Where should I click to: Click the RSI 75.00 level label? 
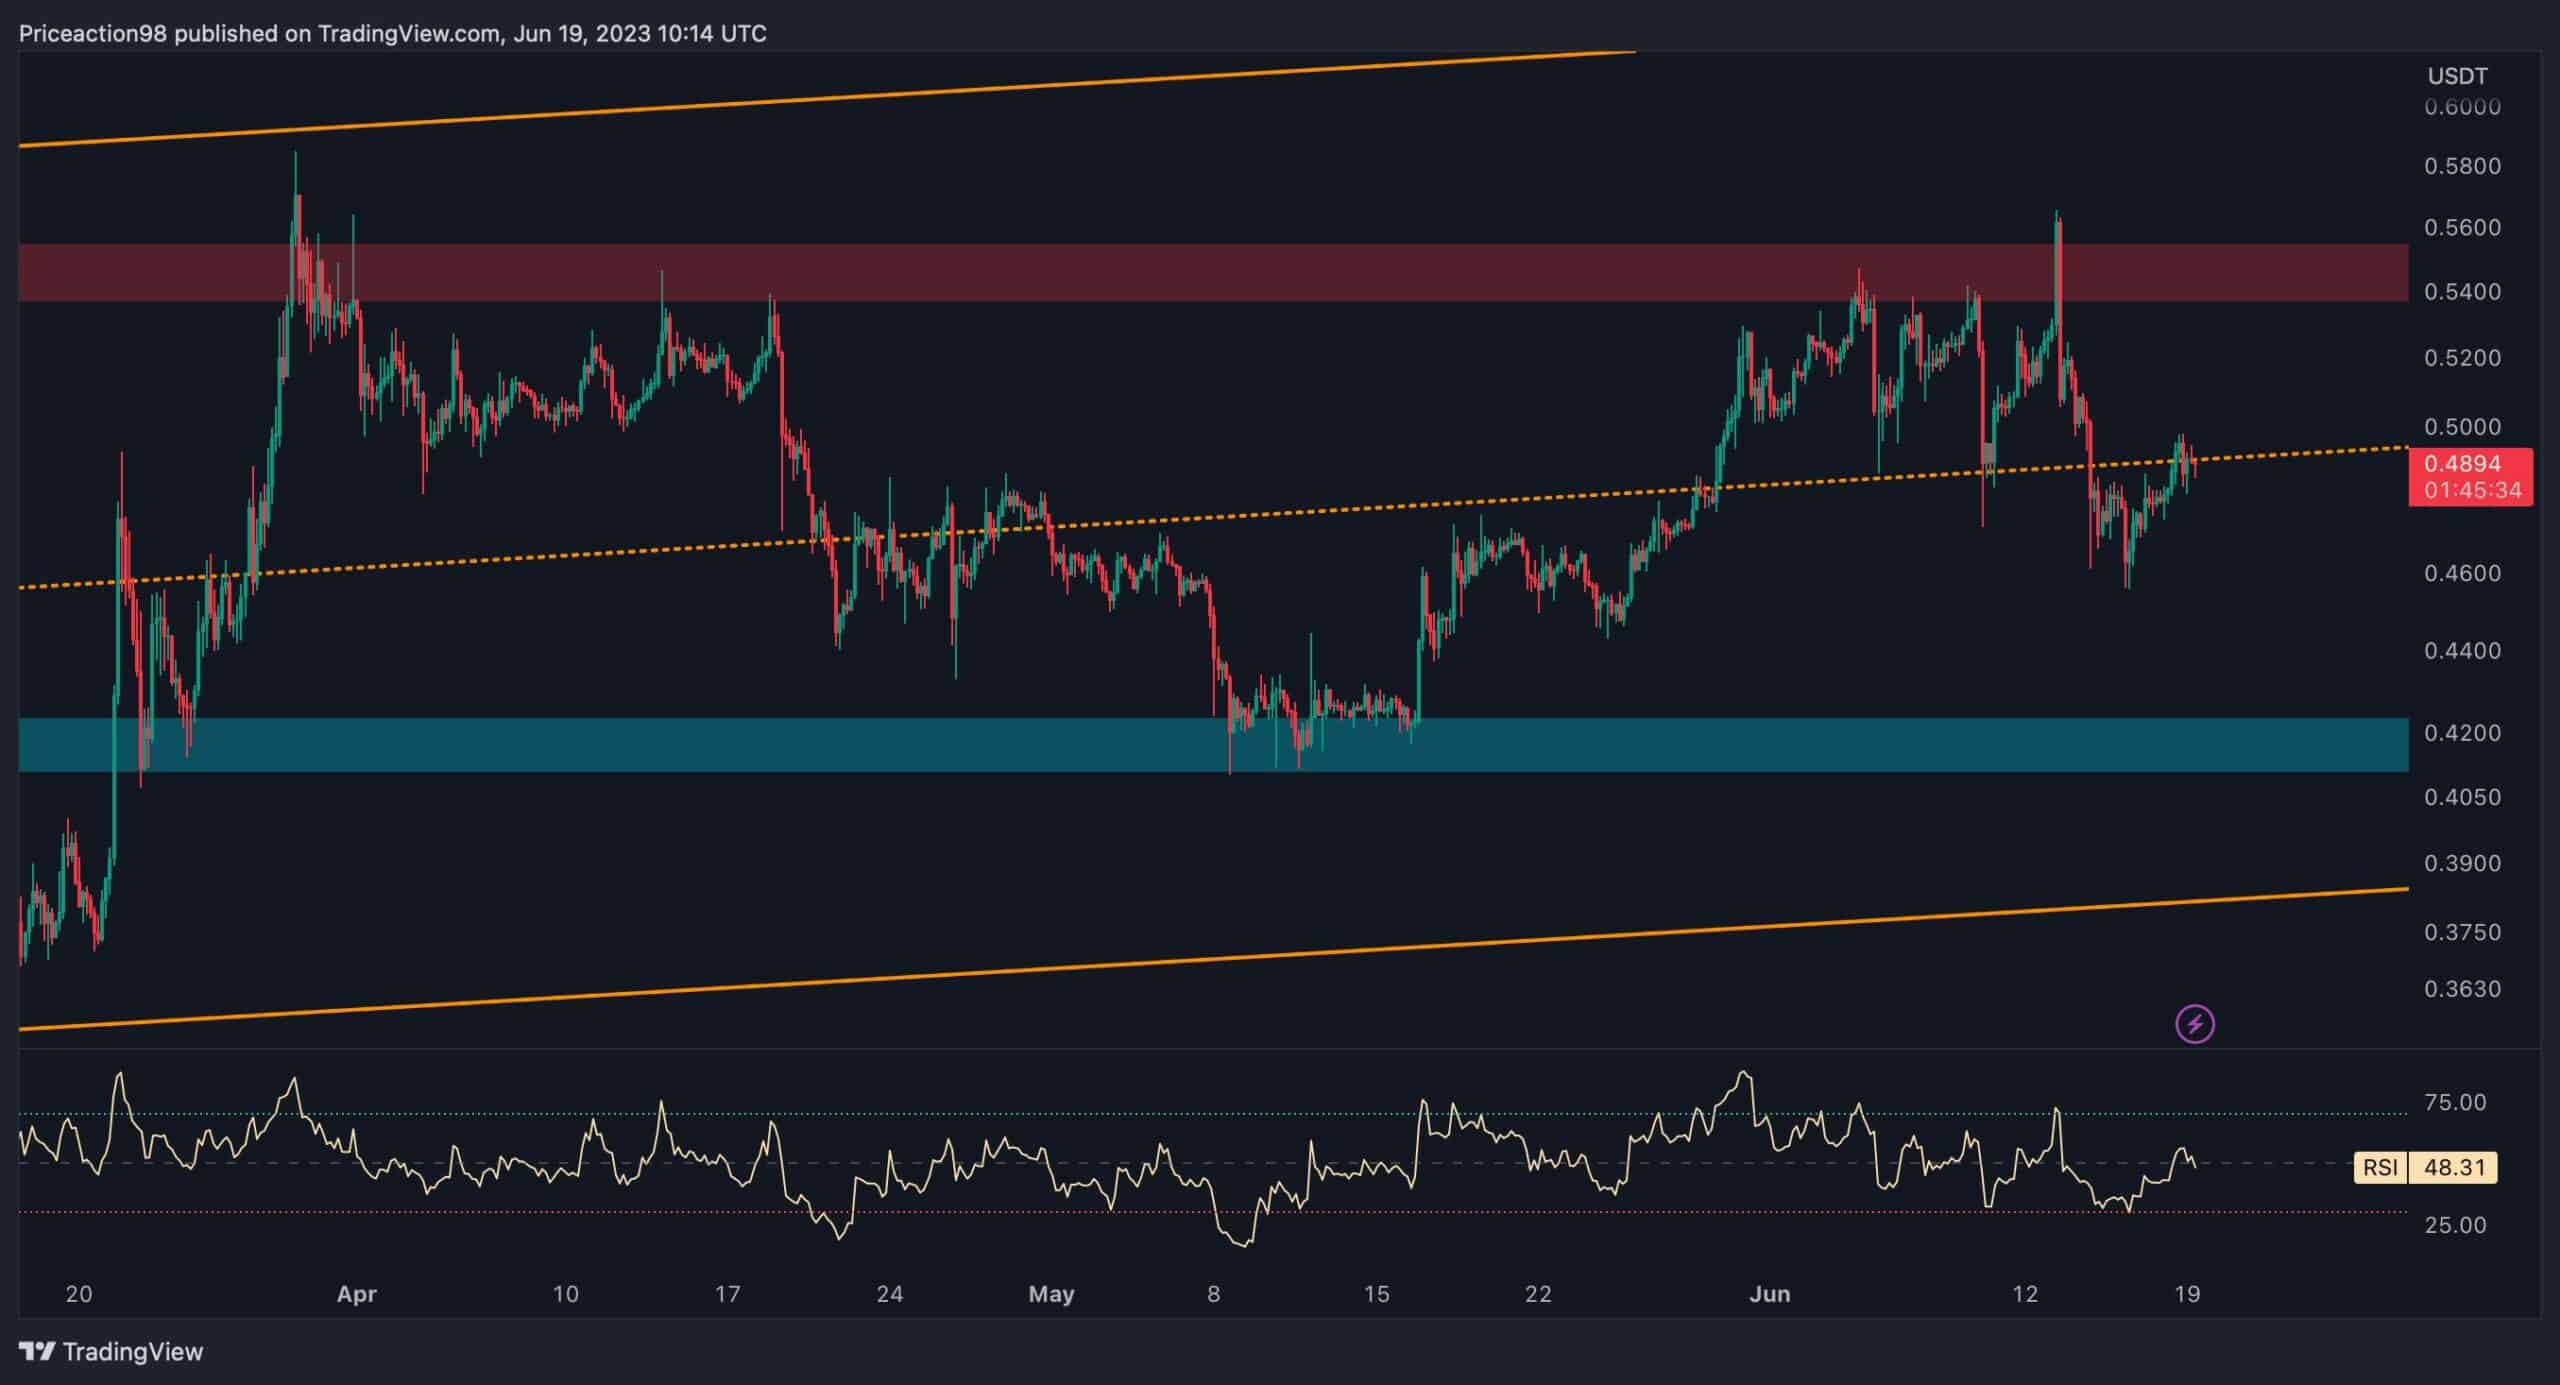tap(2455, 1102)
